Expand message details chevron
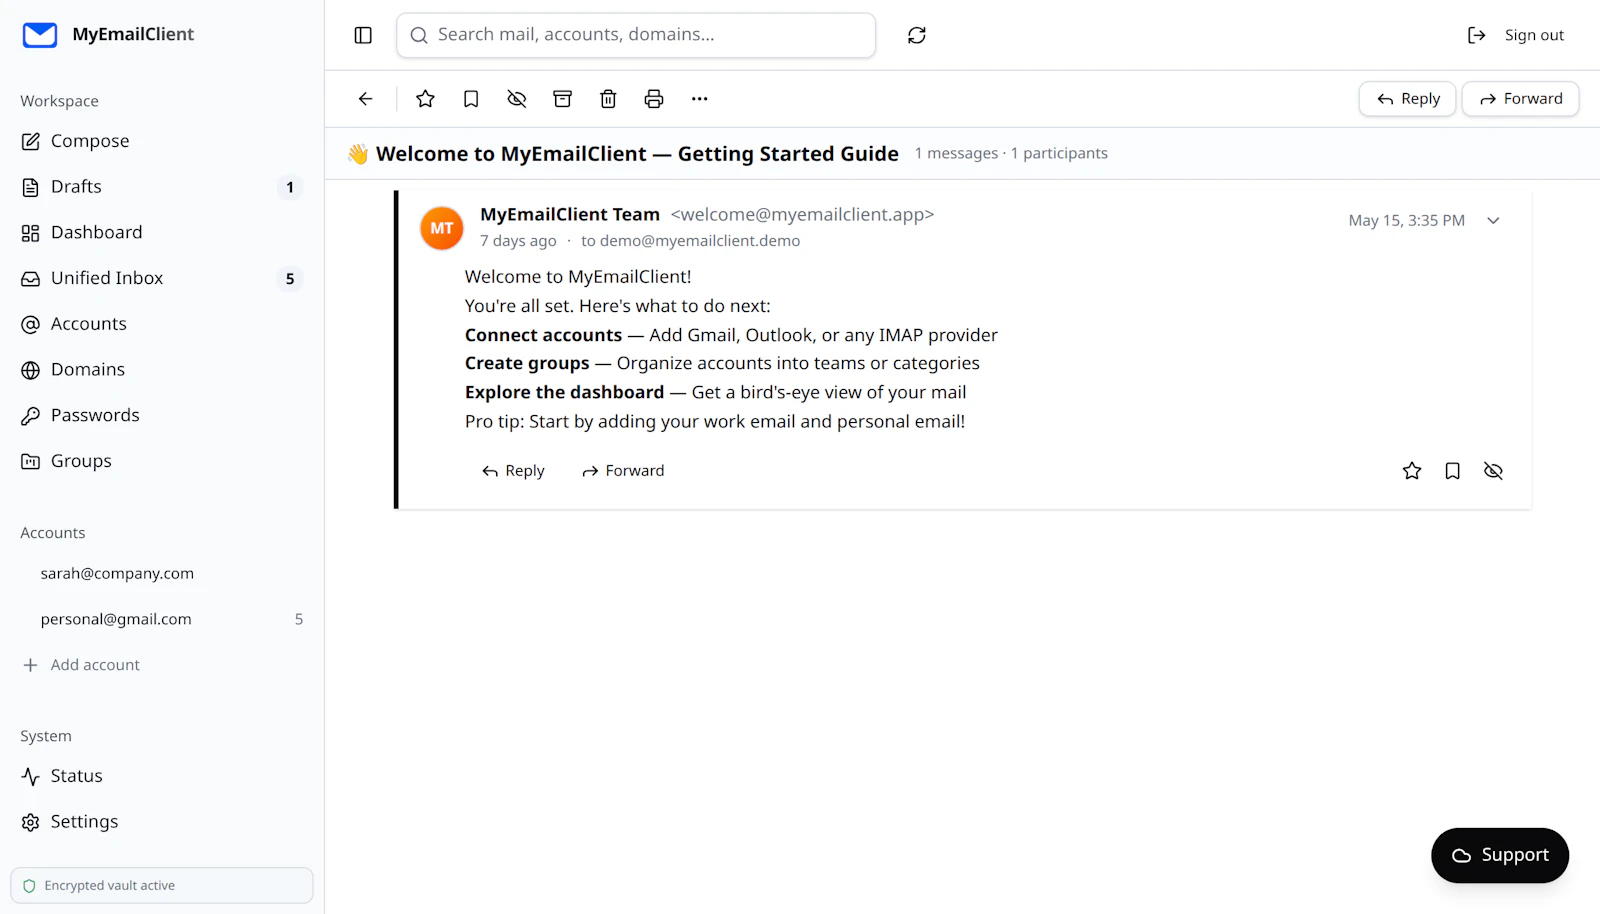The height and width of the screenshot is (914, 1600). [x=1493, y=221]
